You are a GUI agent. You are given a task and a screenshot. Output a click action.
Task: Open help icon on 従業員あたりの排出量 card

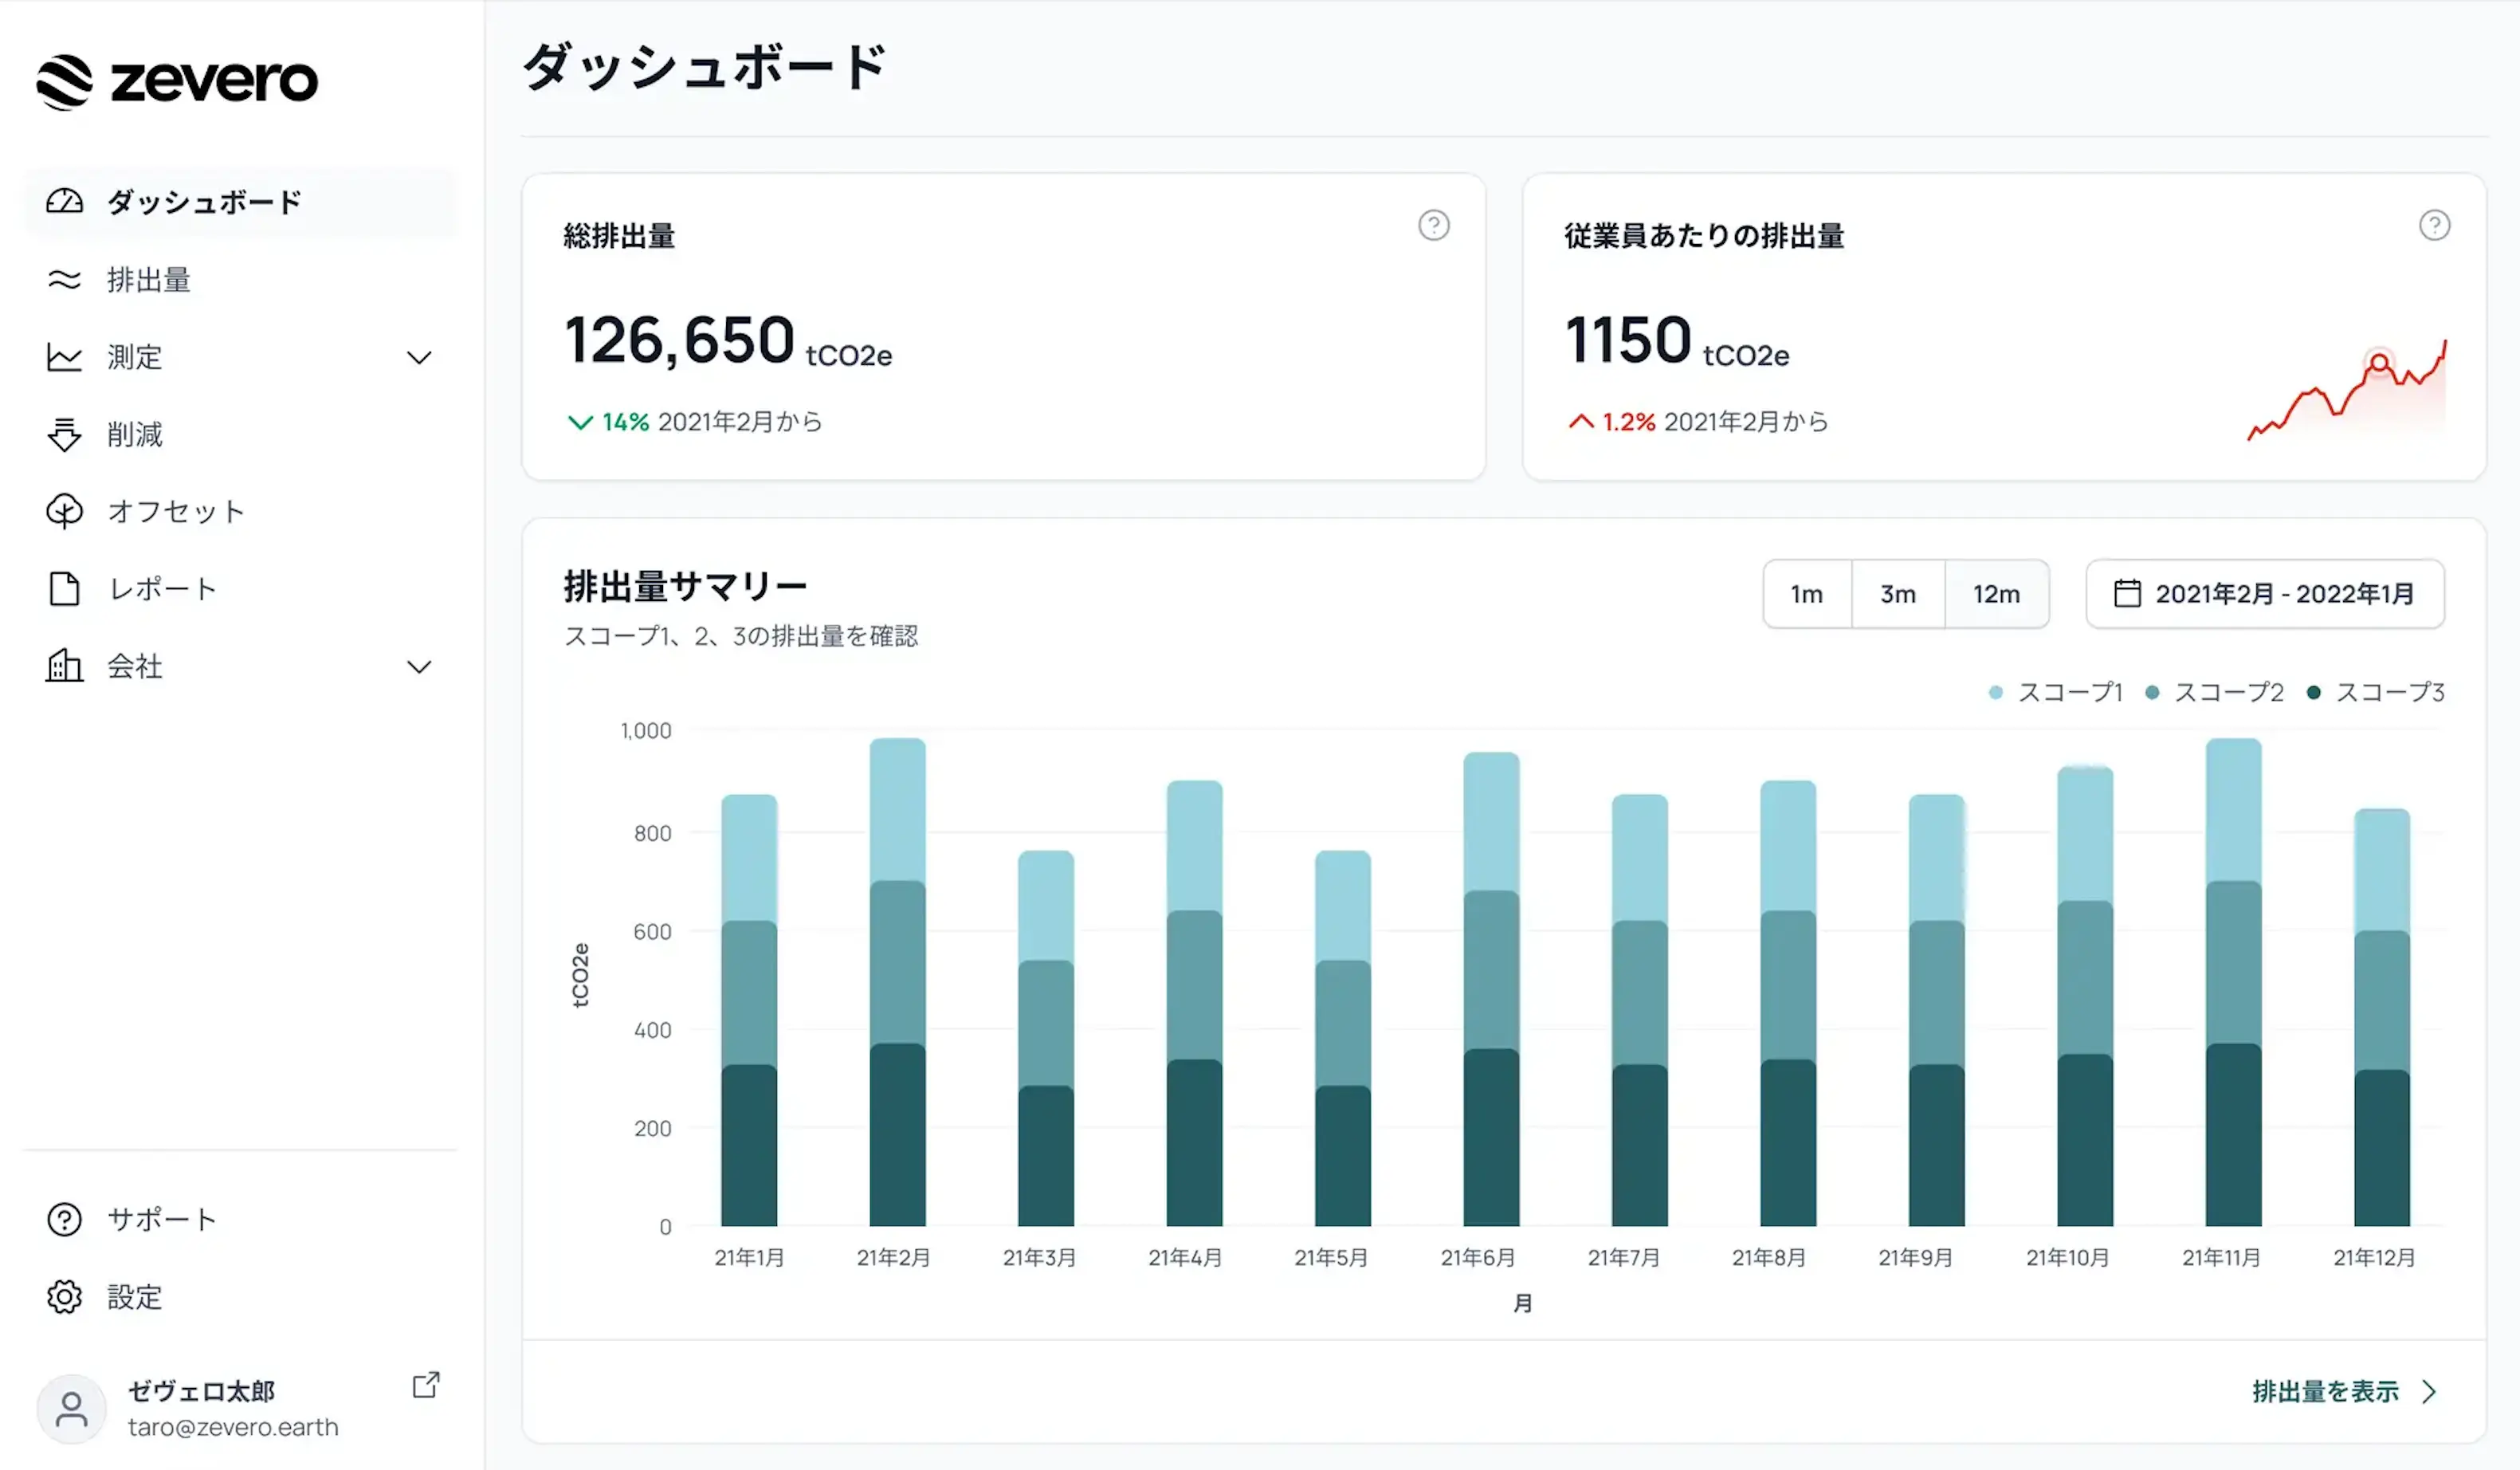(2434, 226)
